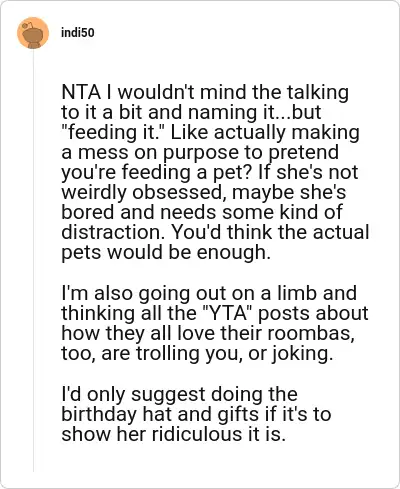Open the indi50 username profile link
This screenshot has width=400, height=489.
pos(77,33)
